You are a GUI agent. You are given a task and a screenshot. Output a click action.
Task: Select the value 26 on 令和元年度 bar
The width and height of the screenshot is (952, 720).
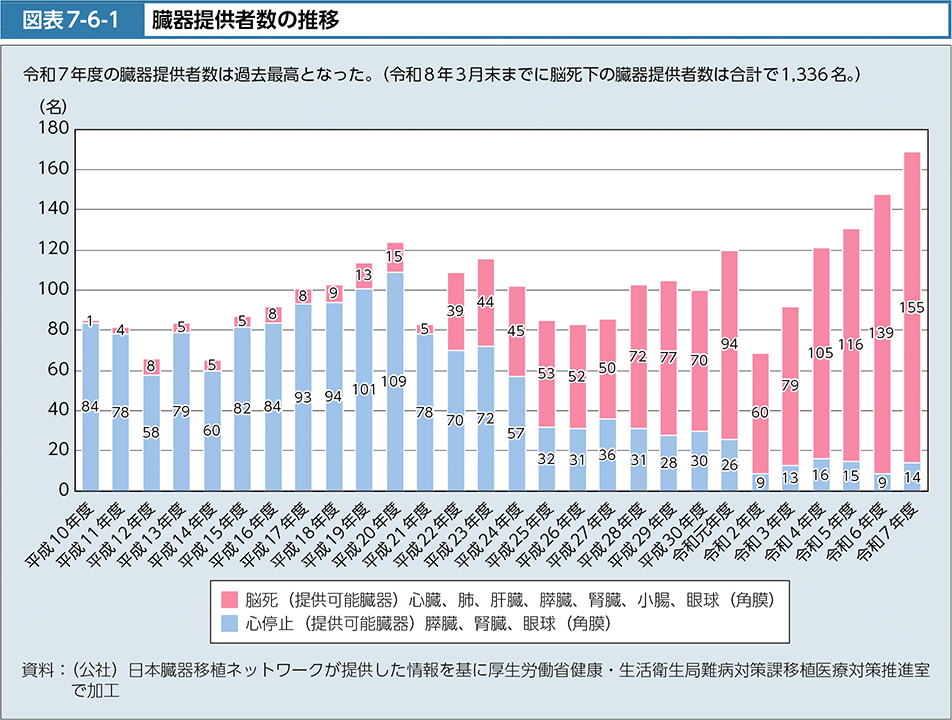coord(729,464)
